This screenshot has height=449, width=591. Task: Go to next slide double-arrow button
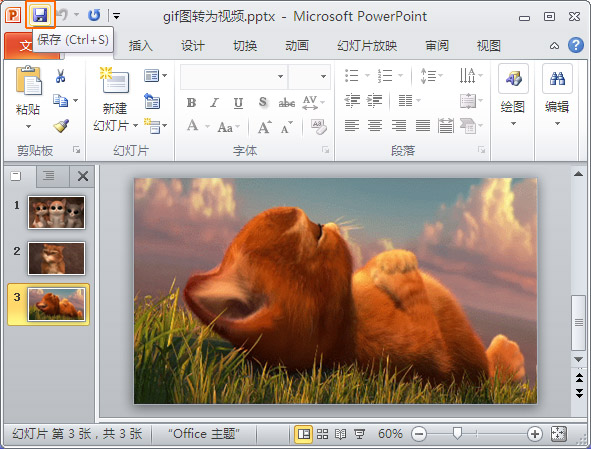coord(579,394)
